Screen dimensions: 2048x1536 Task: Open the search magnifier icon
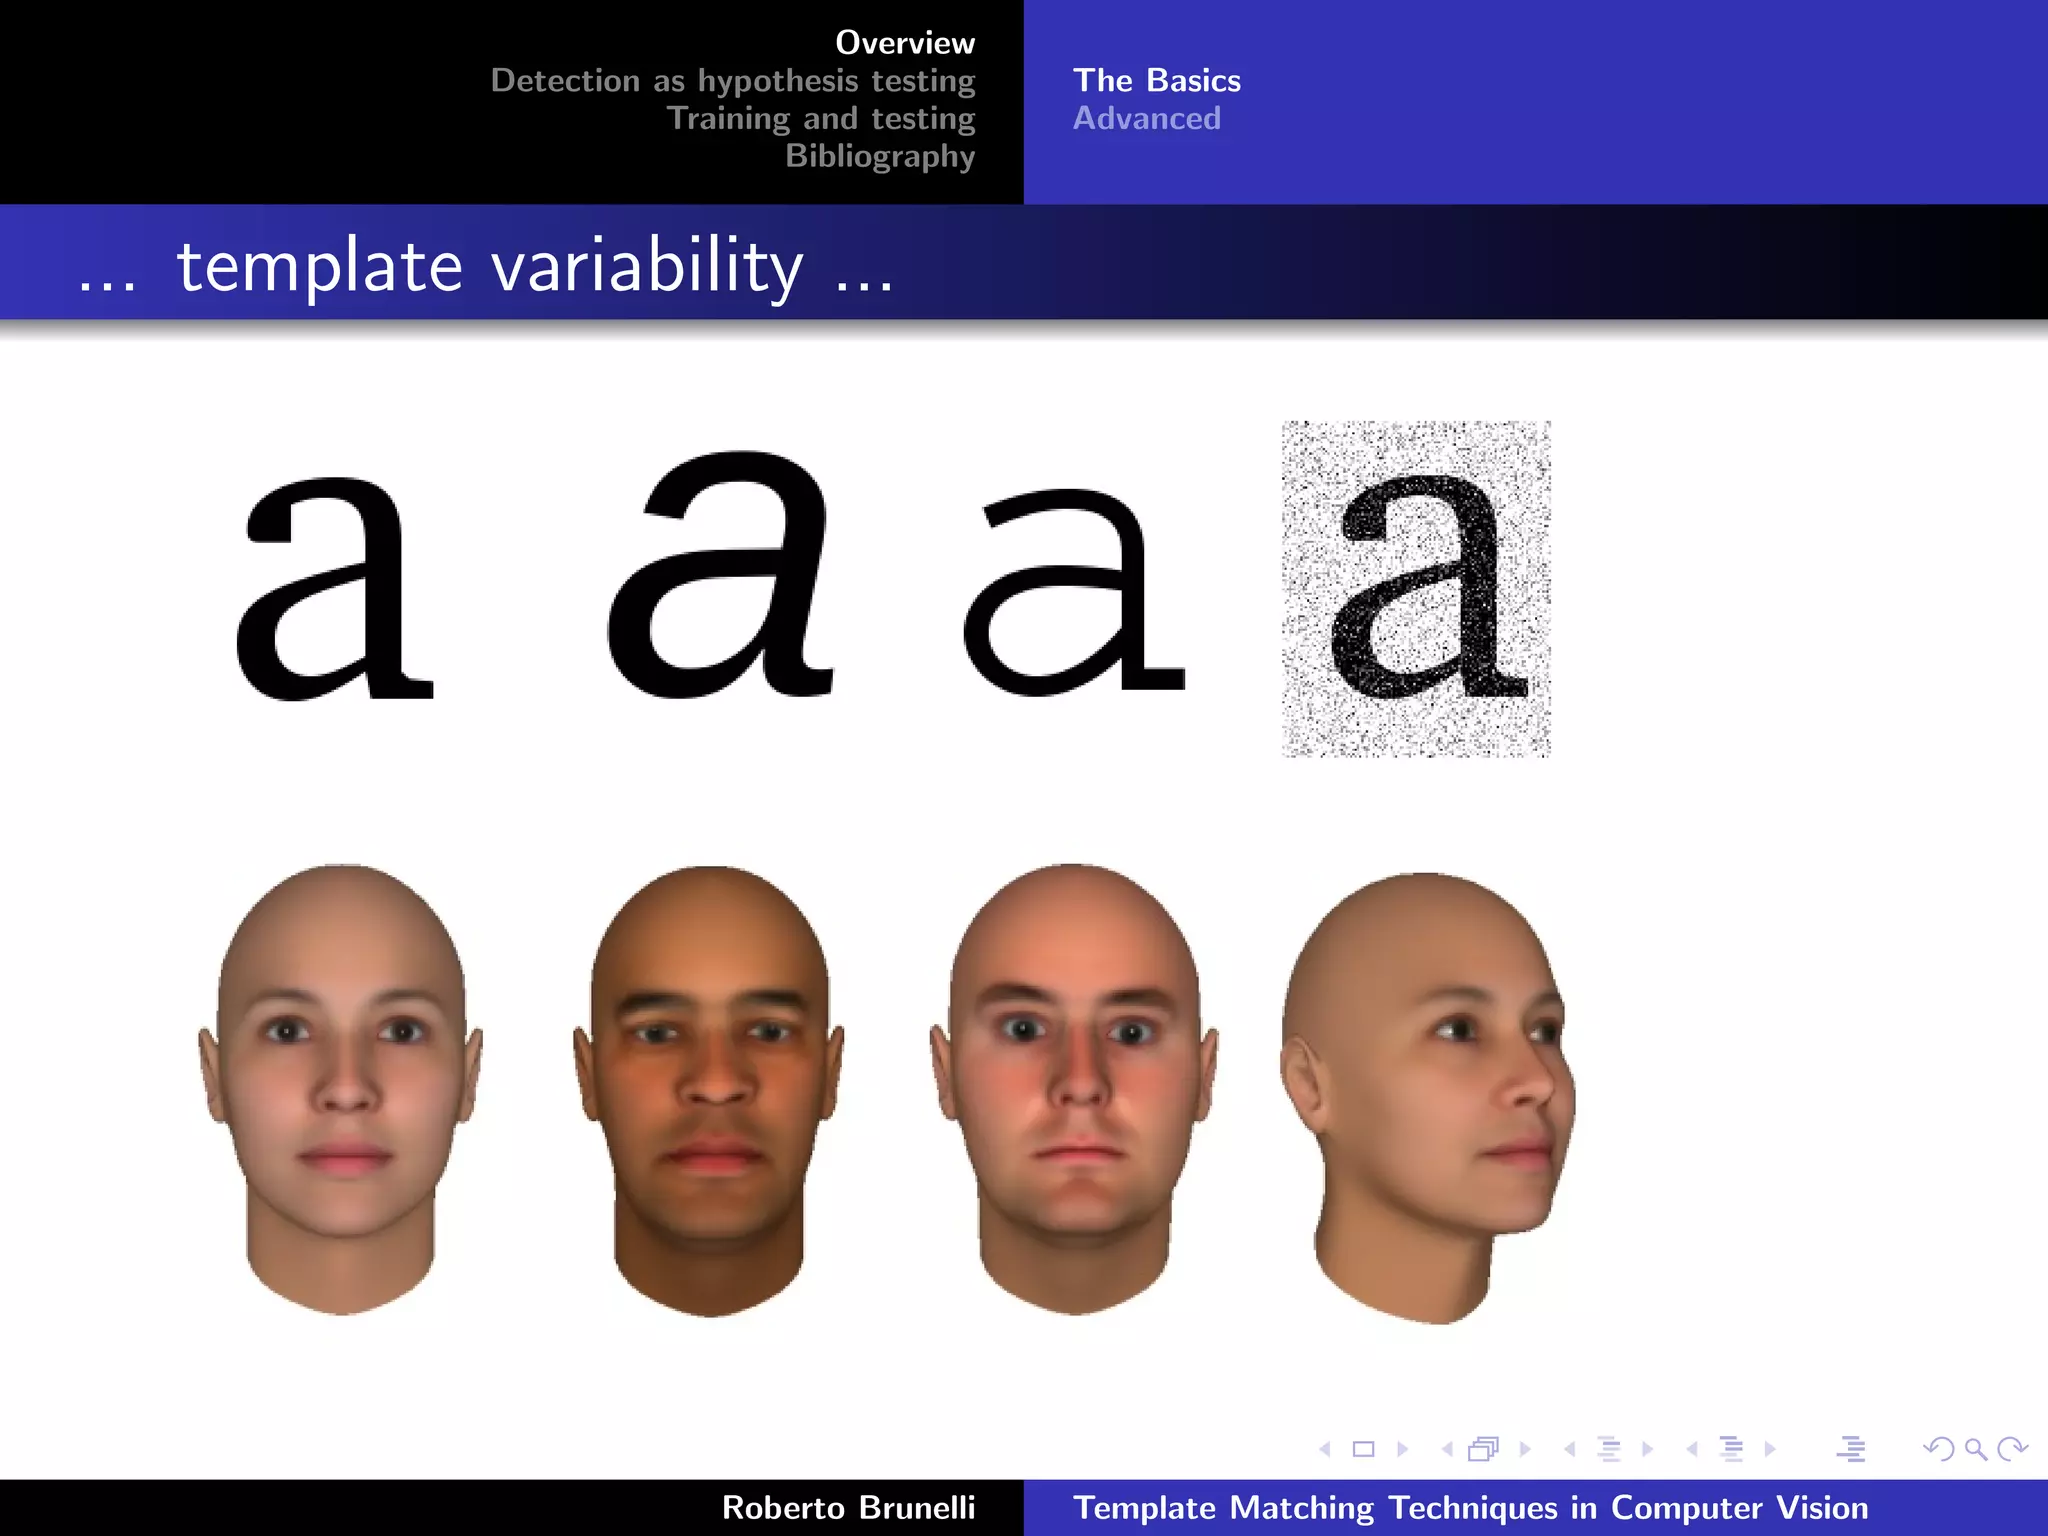(x=1976, y=1449)
